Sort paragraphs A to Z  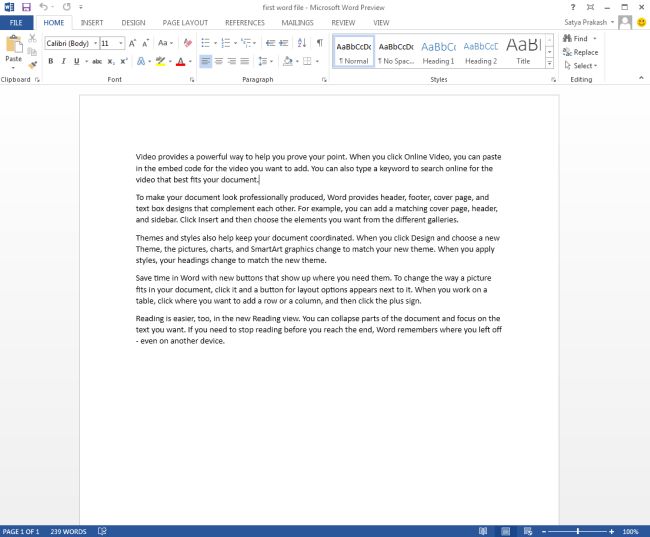click(302, 43)
